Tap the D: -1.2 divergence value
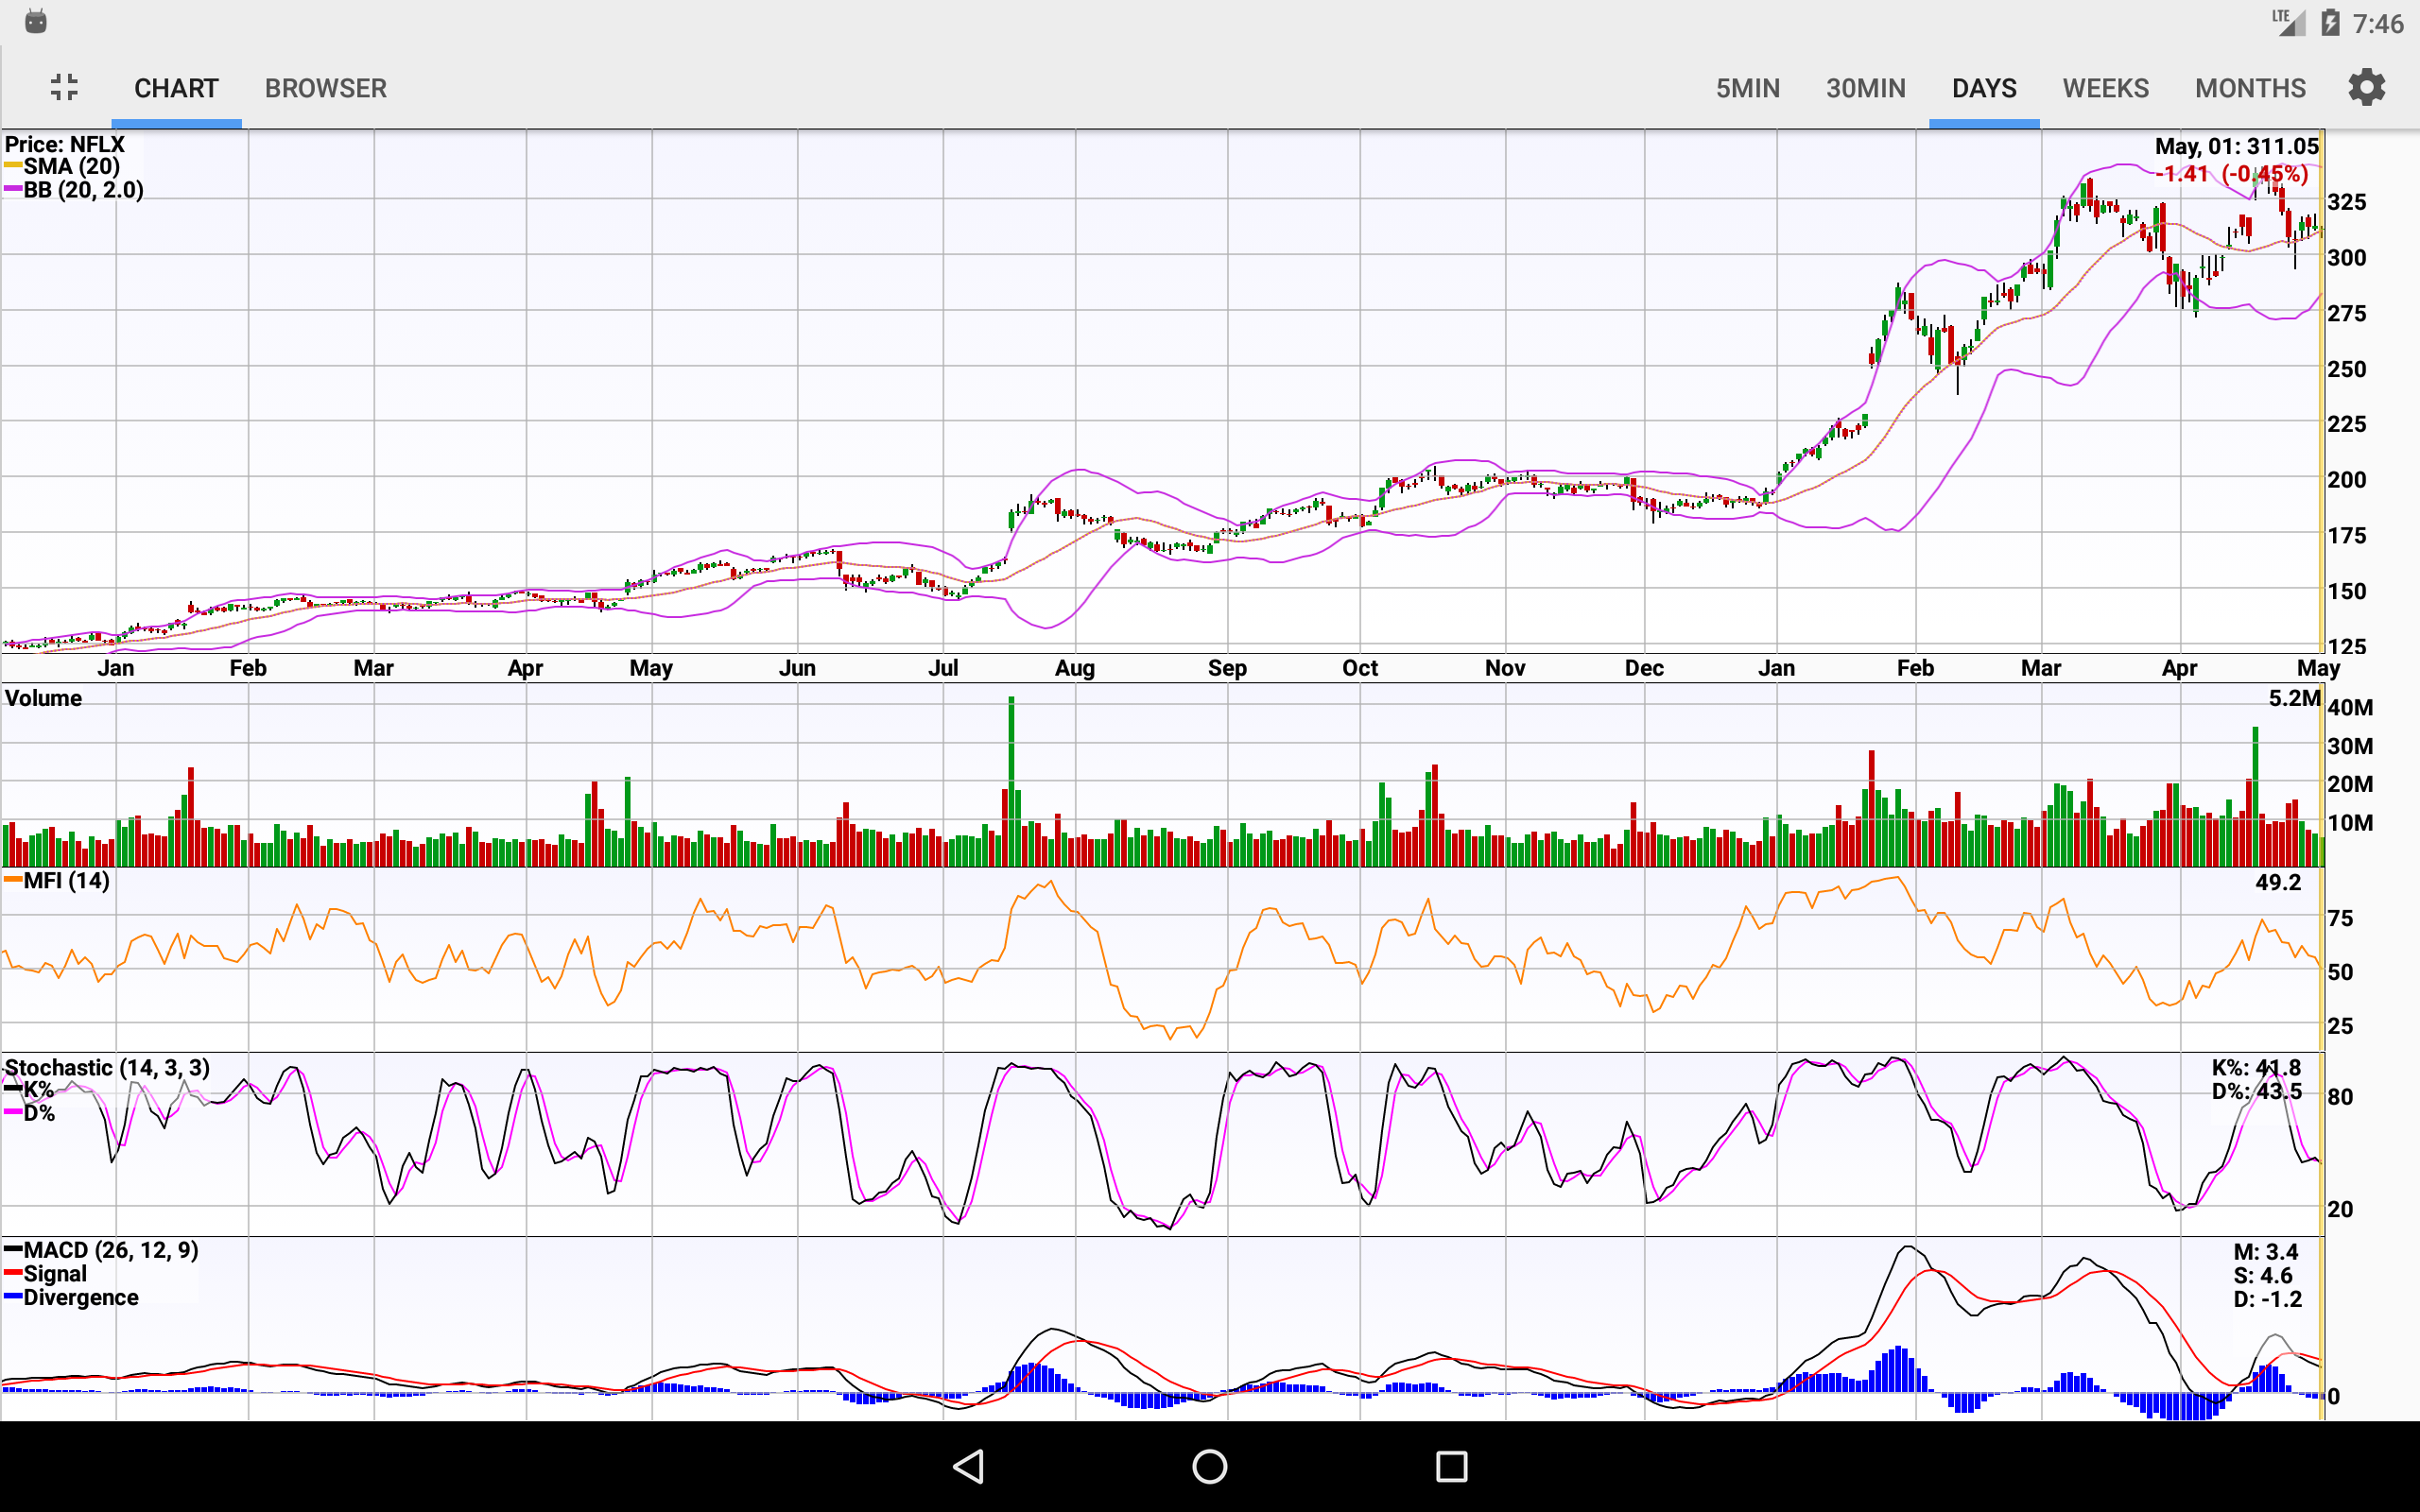The image size is (2420, 1512). coord(2267,1299)
